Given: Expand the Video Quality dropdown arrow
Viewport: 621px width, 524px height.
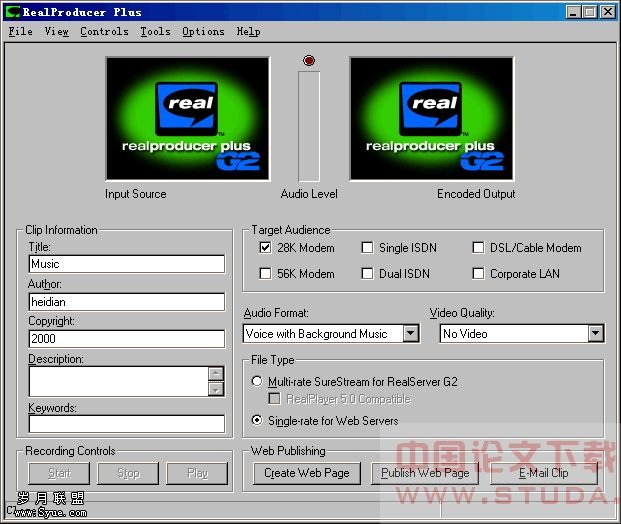Looking at the screenshot, I should (x=595, y=333).
